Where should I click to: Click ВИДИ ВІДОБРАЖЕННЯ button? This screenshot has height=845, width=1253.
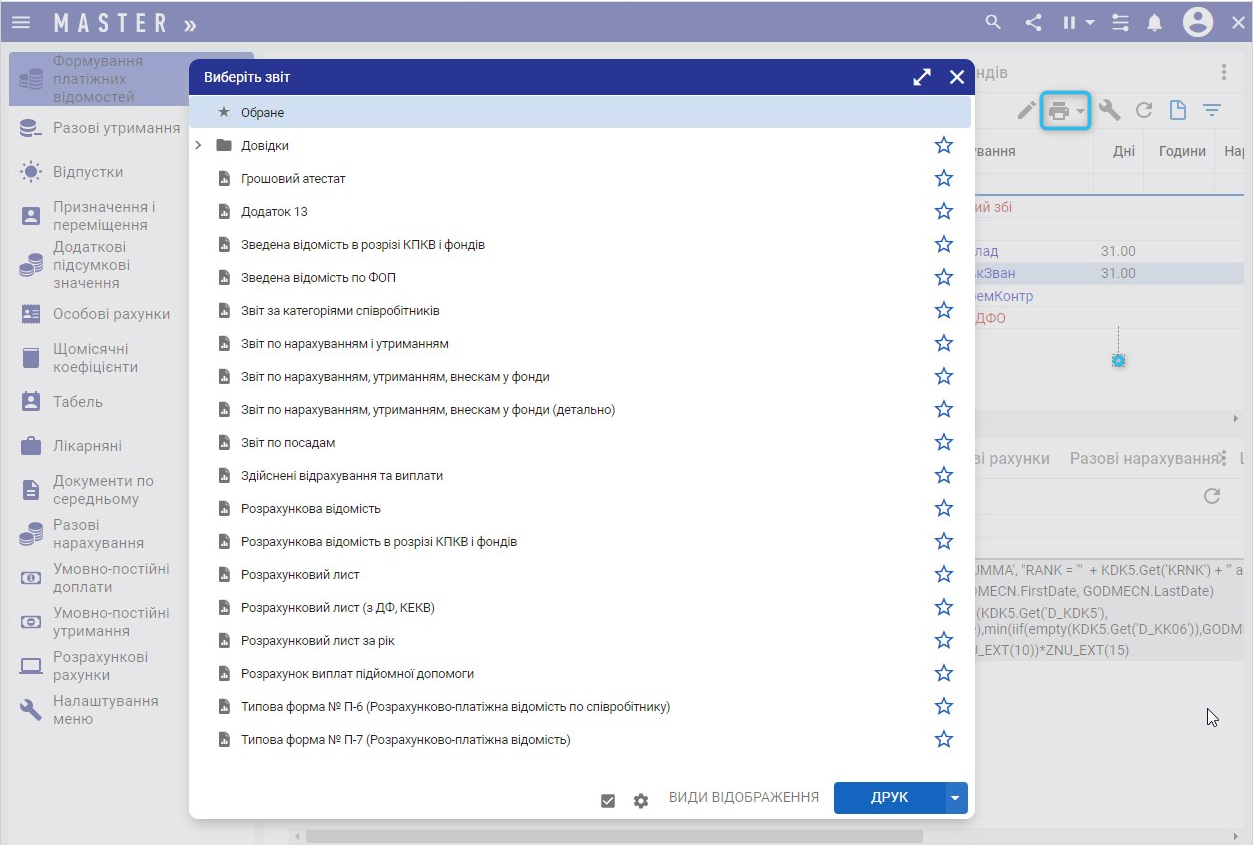[x=743, y=798]
